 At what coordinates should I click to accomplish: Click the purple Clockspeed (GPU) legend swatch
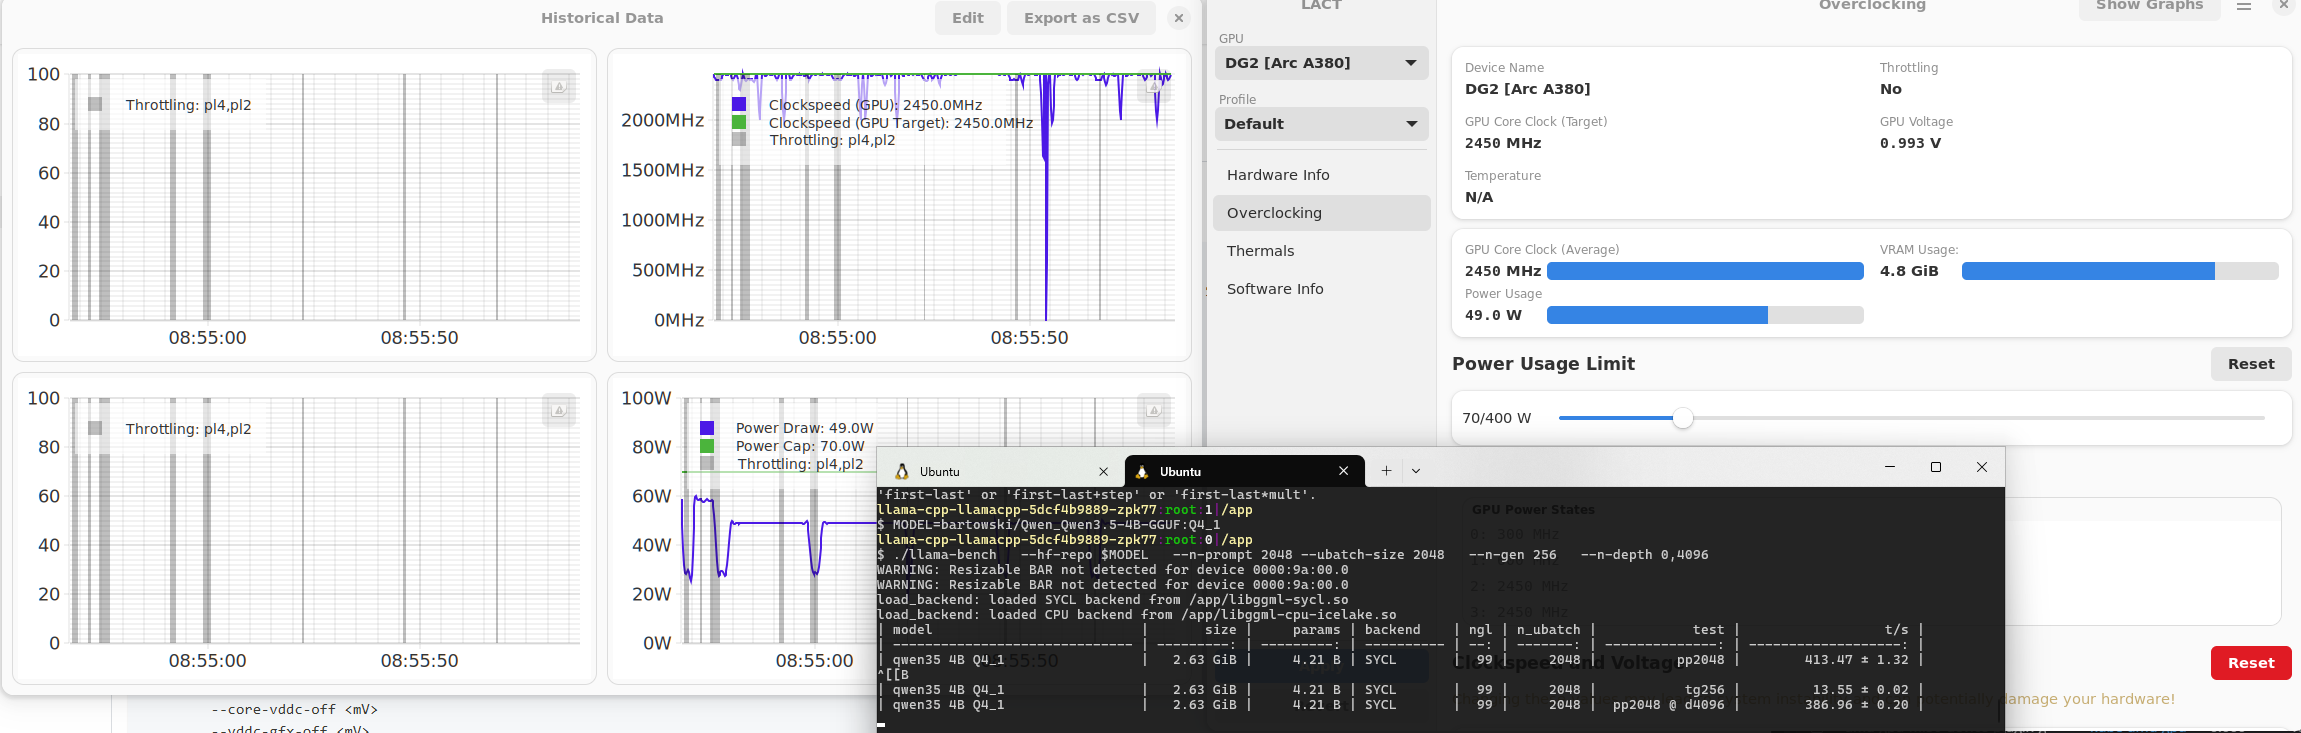click(x=739, y=104)
